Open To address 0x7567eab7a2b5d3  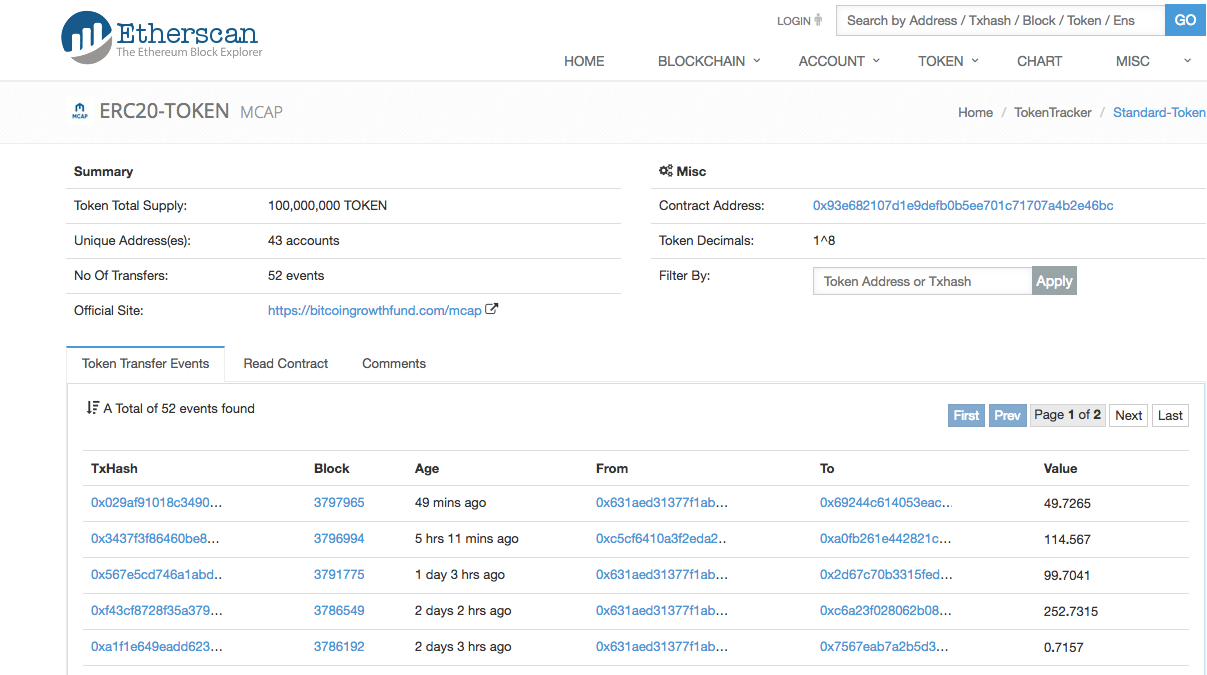click(x=884, y=647)
